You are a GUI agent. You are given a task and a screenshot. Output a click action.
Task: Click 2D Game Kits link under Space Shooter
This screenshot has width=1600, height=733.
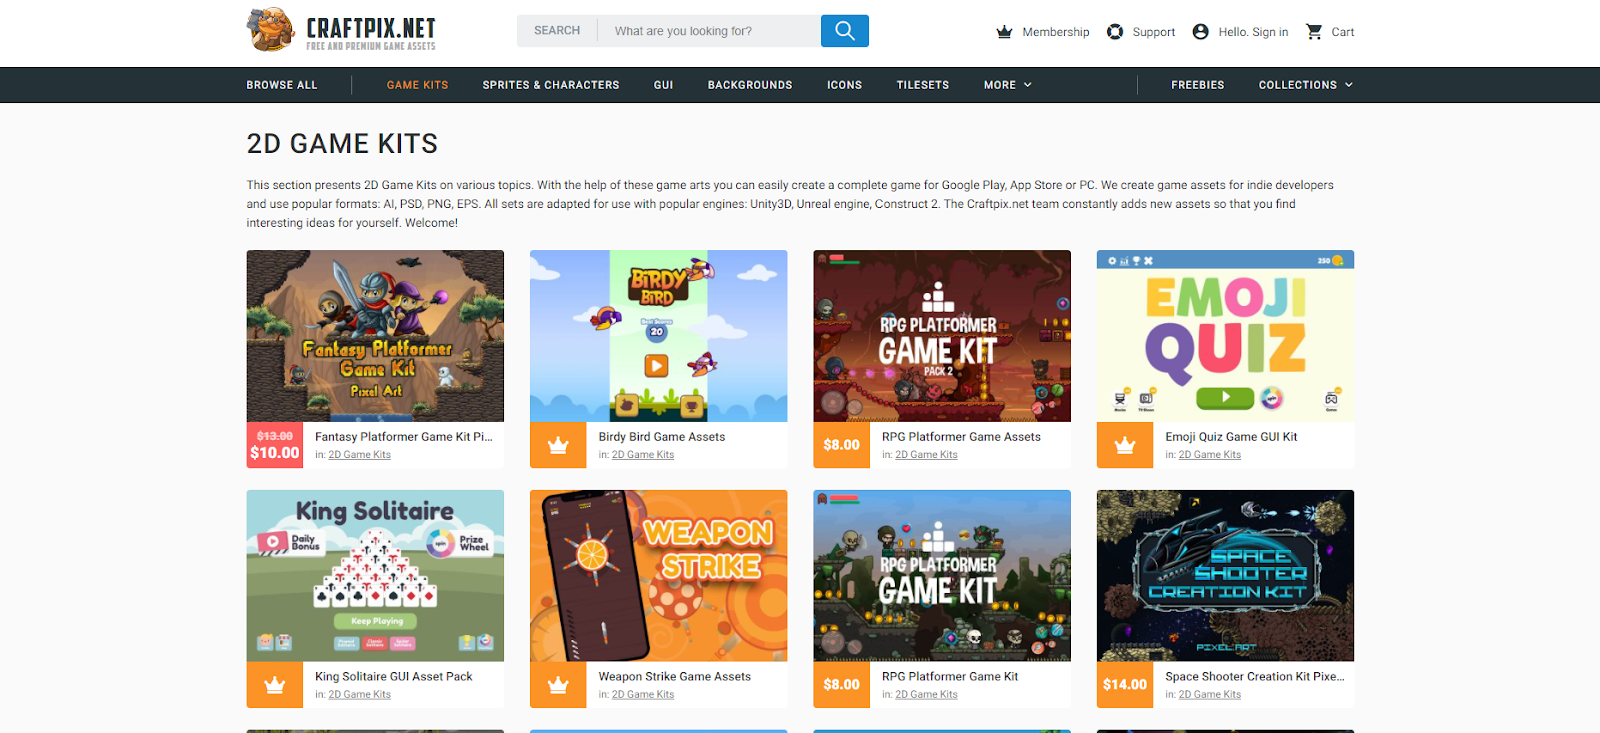[1210, 695]
